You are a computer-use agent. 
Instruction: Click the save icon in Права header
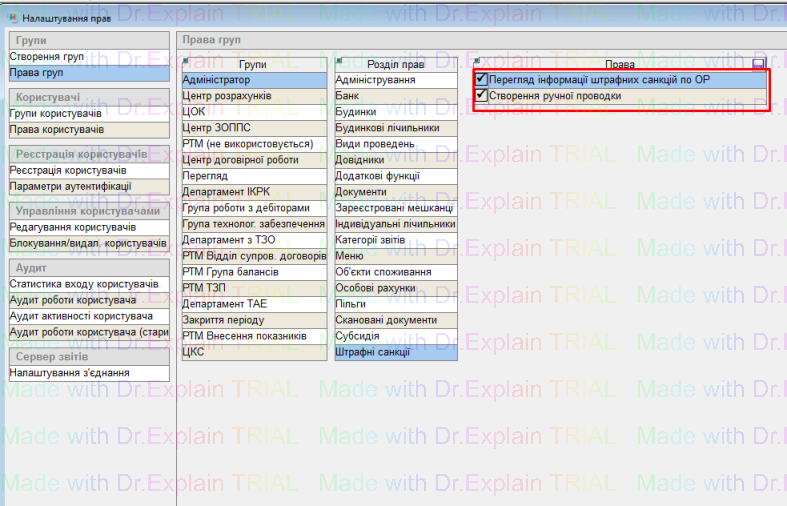(759, 63)
